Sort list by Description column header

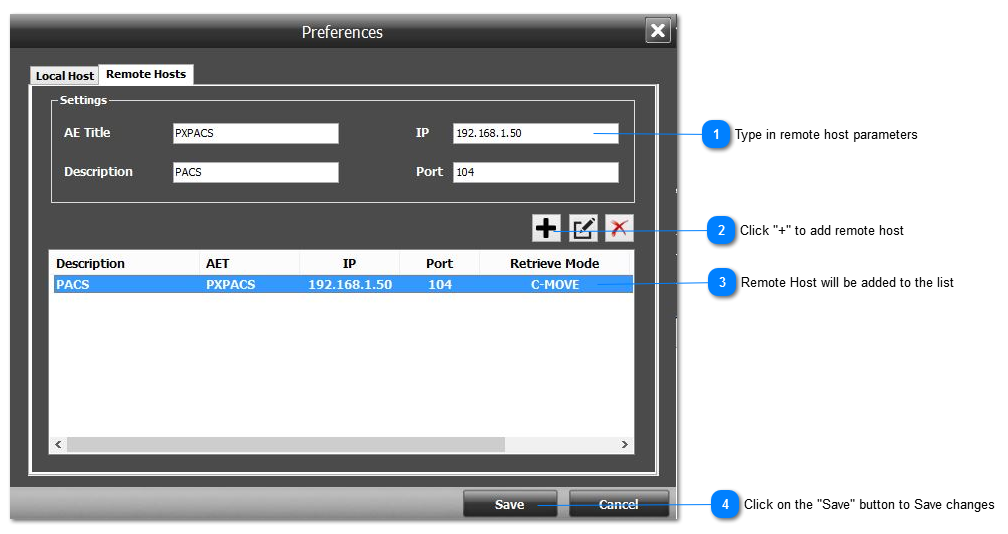[x=124, y=263]
